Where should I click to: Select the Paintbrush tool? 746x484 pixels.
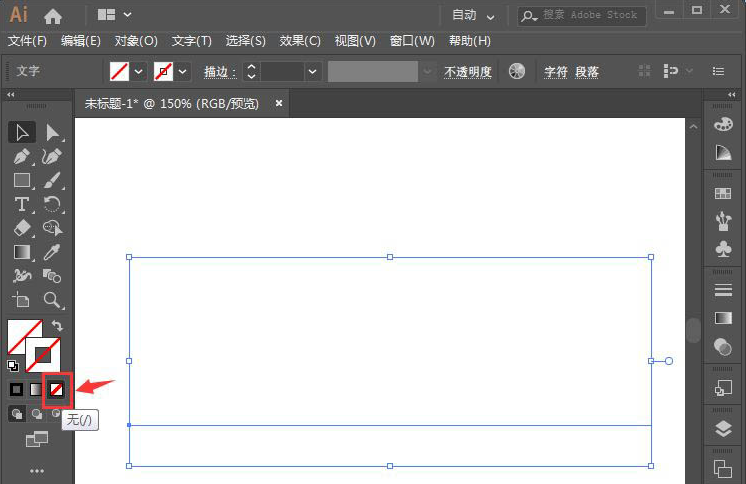coord(52,180)
